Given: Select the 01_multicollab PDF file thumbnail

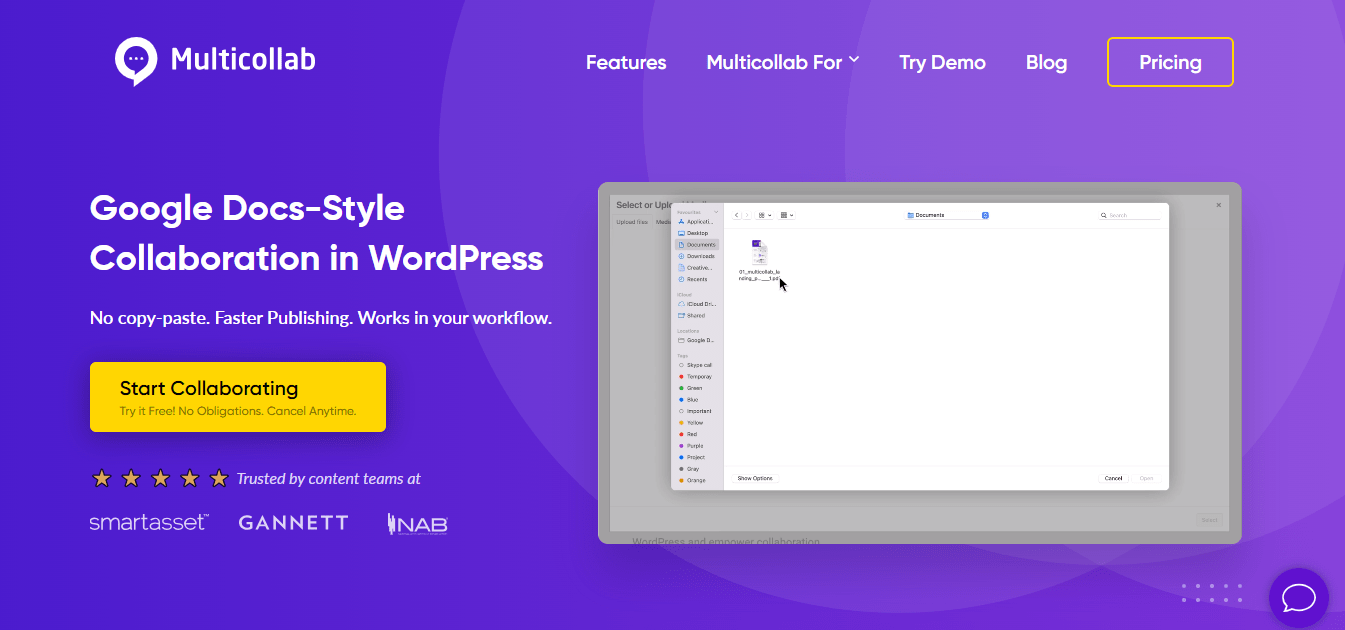Looking at the screenshot, I should click(x=759, y=252).
